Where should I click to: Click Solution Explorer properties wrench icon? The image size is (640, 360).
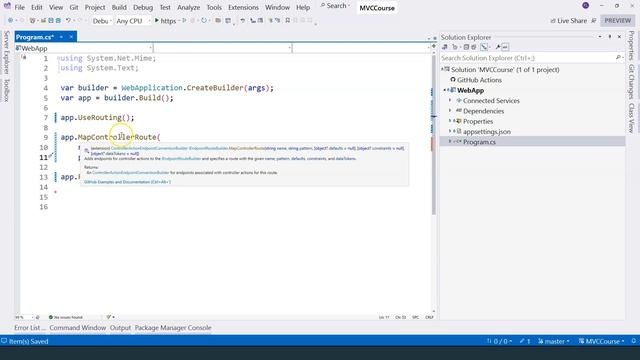coord(498,47)
